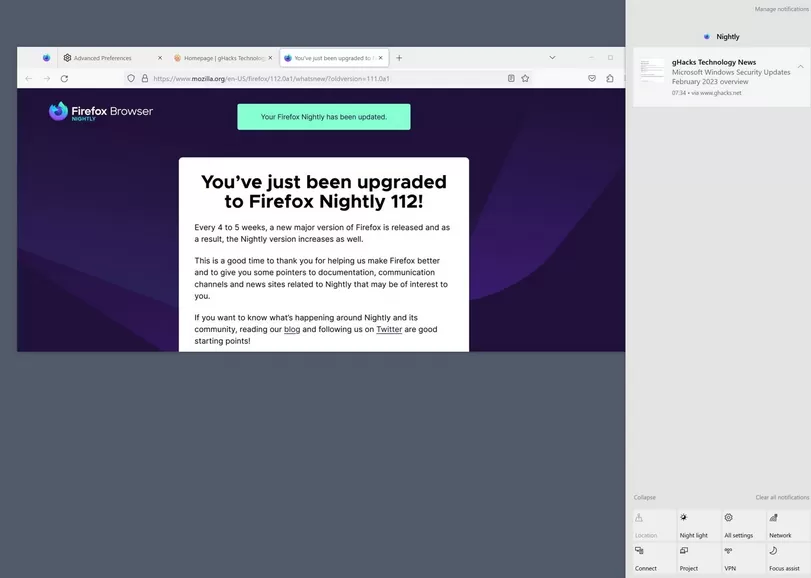The width and height of the screenshot is (811, 578).
Task: Open the Twitter link in the article
Action: click(389, 329)
